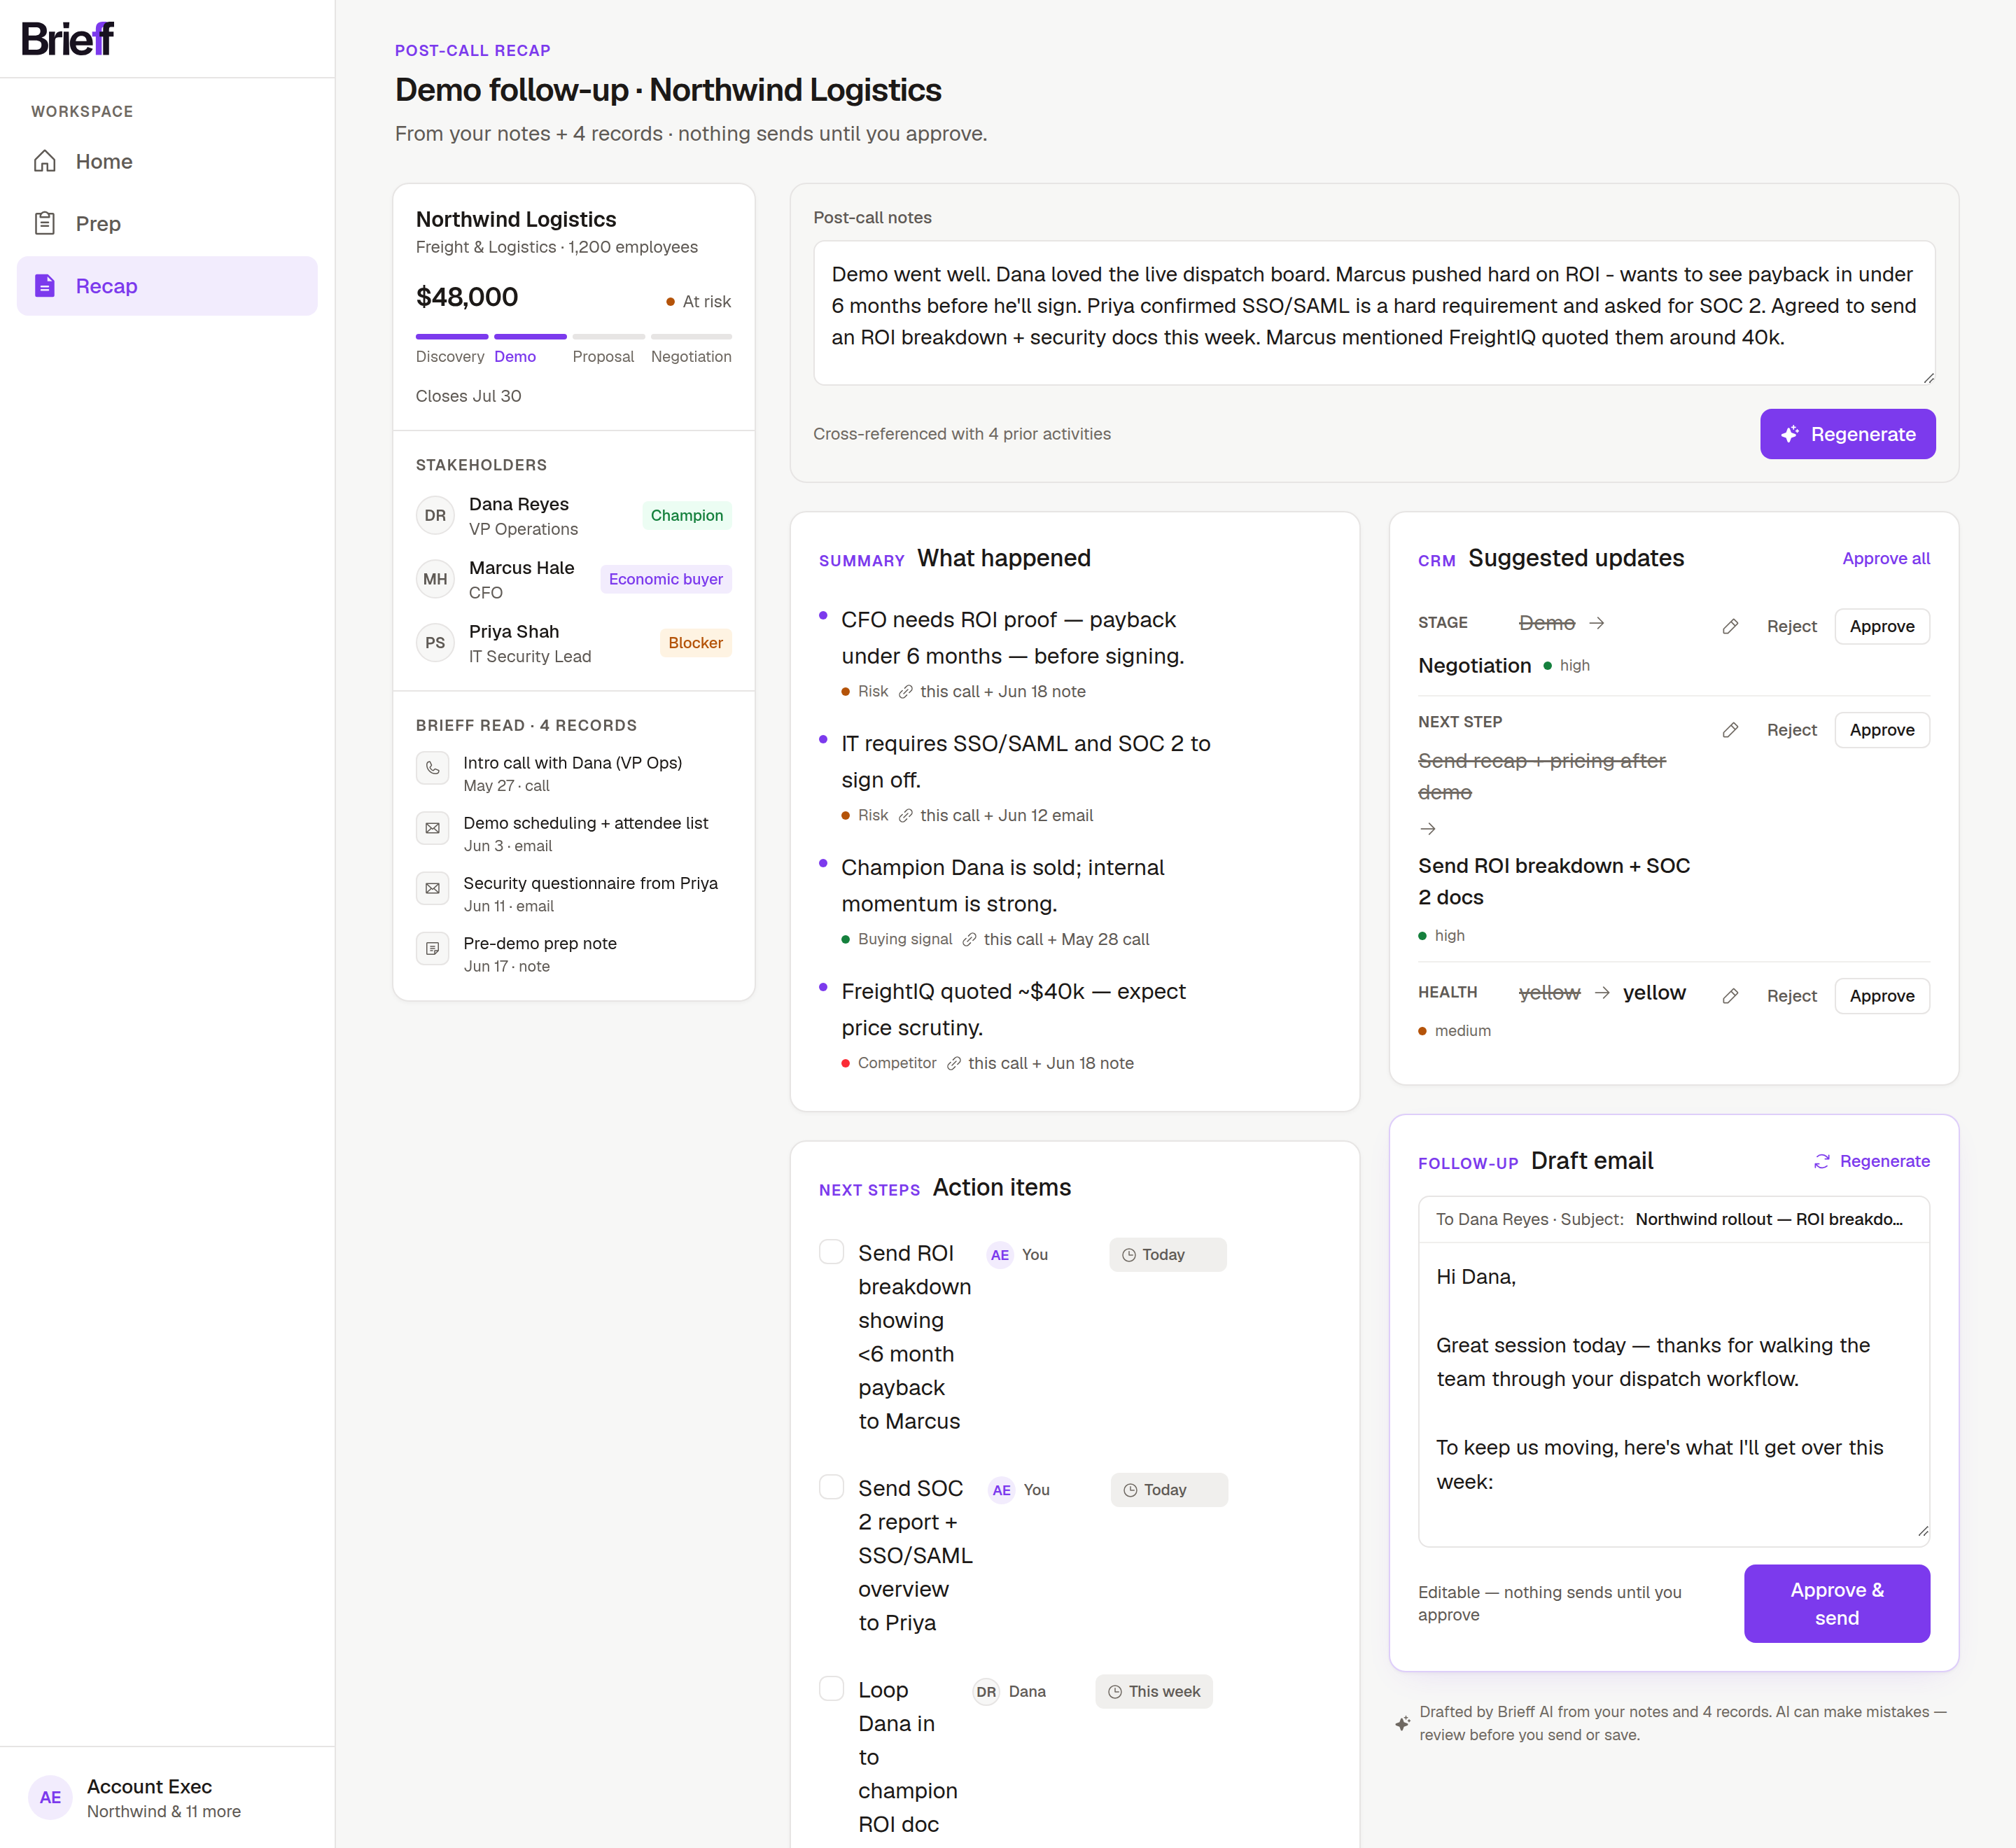
Task: Click DR Dana assignee on Loop Dana in
Action: pyautogui.click(x=1009, y=1691)
